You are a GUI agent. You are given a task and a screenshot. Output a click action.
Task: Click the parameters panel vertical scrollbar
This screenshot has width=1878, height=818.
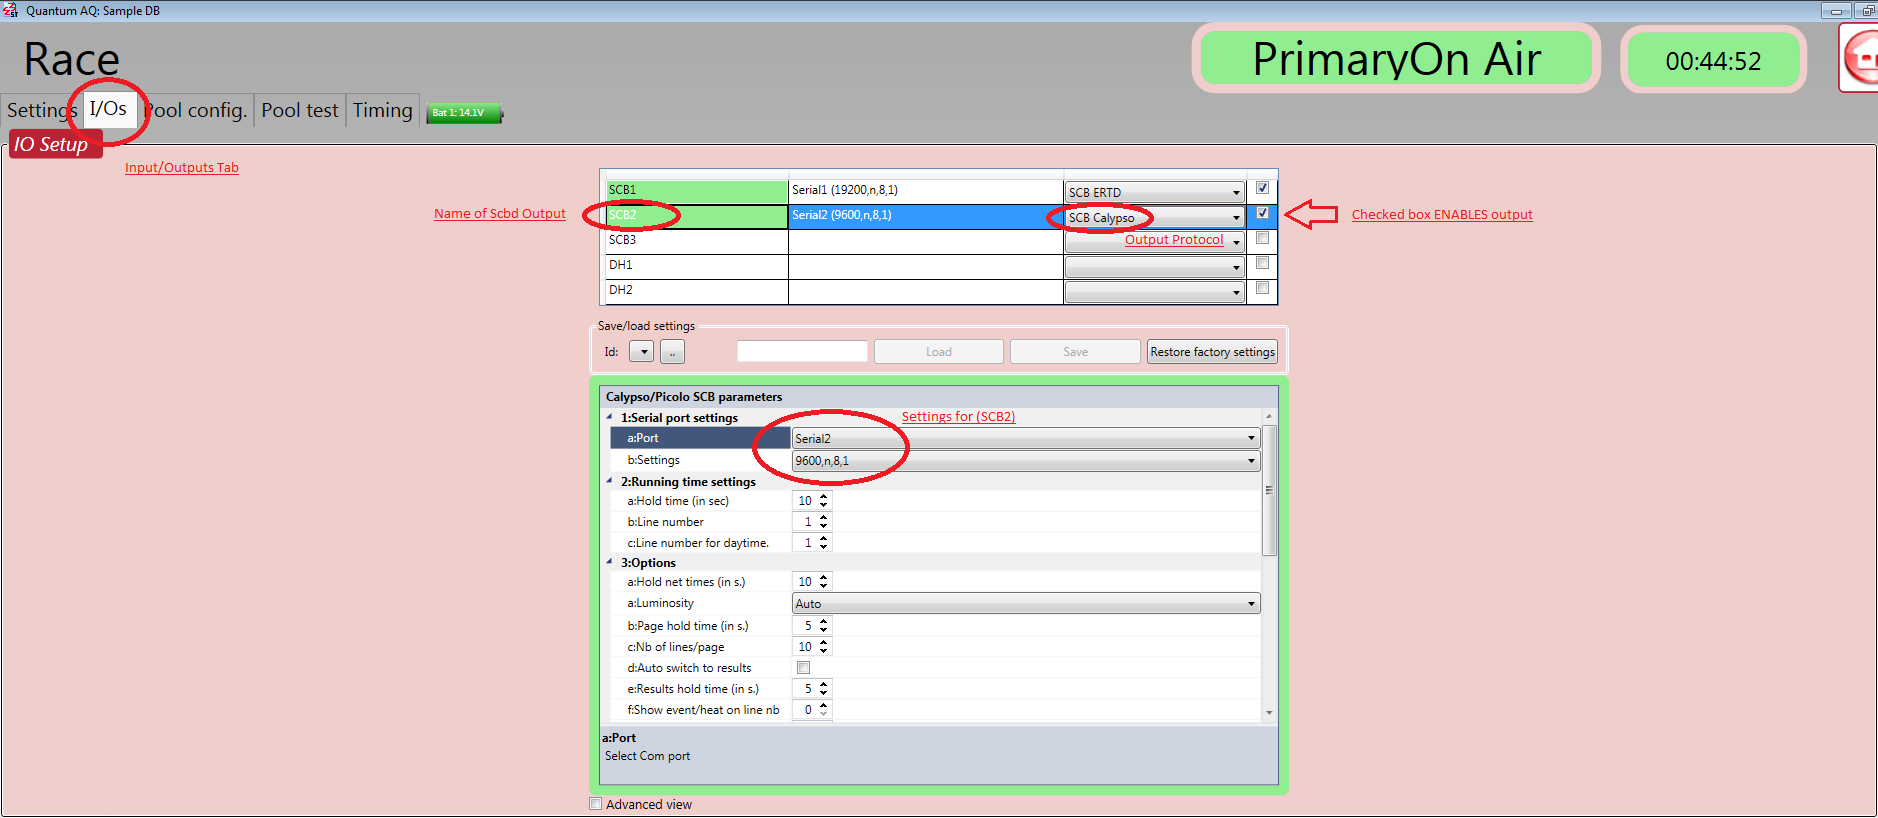tap(1269, 490)
